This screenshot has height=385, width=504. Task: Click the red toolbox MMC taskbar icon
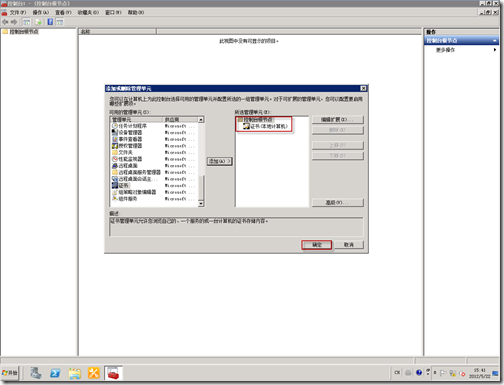pos(113,373)
